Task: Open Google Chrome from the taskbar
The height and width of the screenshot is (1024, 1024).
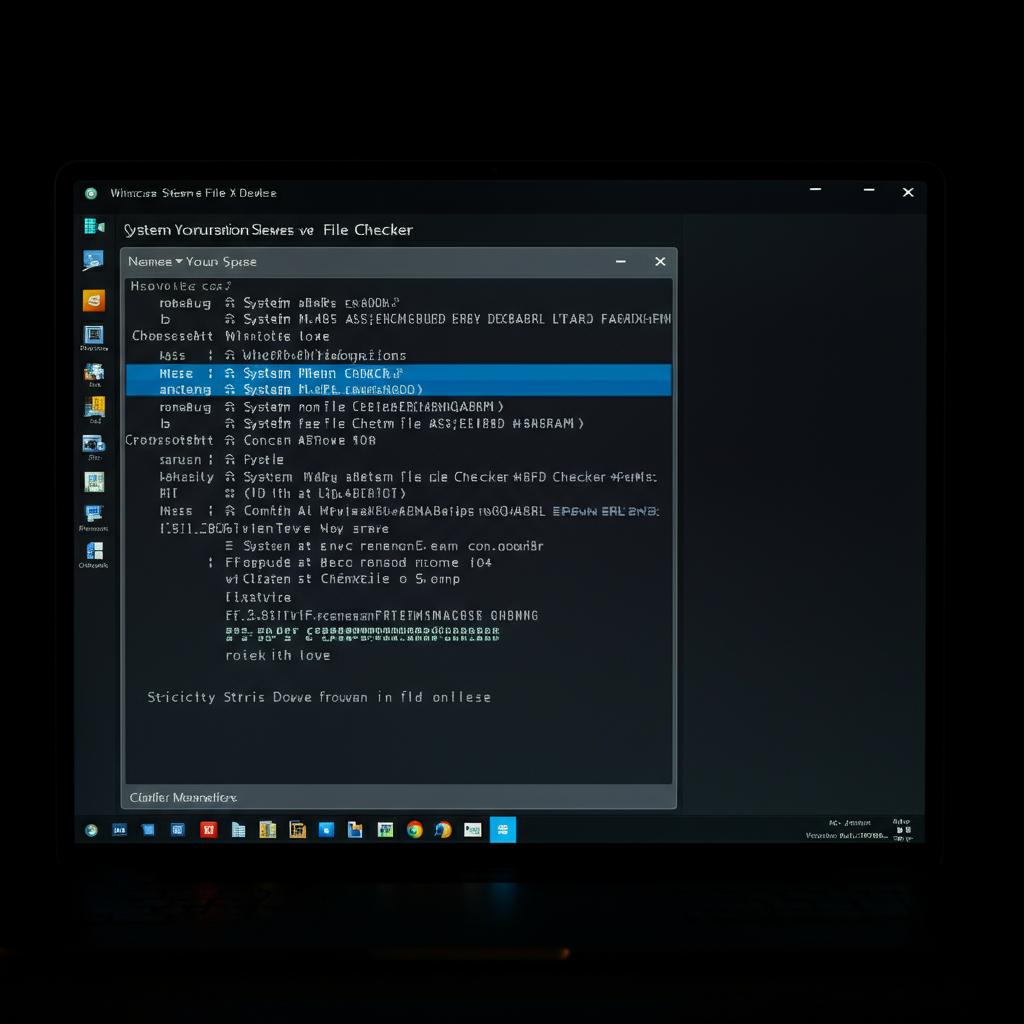Action: (414, 829)
